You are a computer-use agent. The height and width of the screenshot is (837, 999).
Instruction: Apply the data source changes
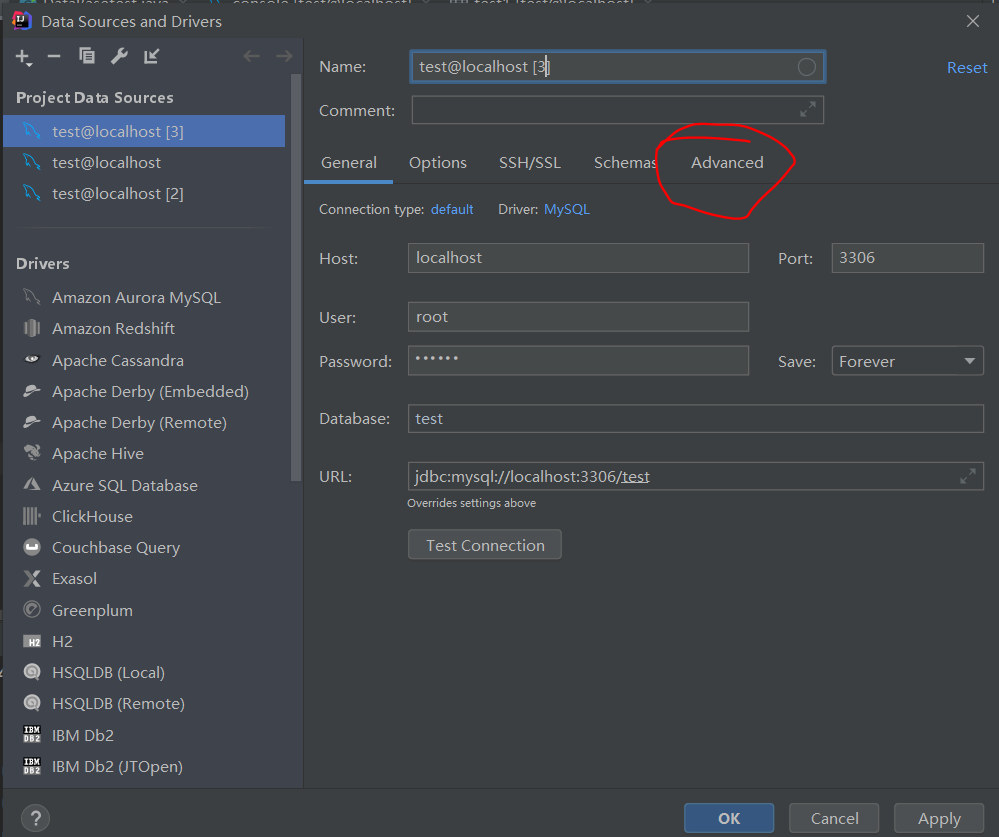click(937, 817)
